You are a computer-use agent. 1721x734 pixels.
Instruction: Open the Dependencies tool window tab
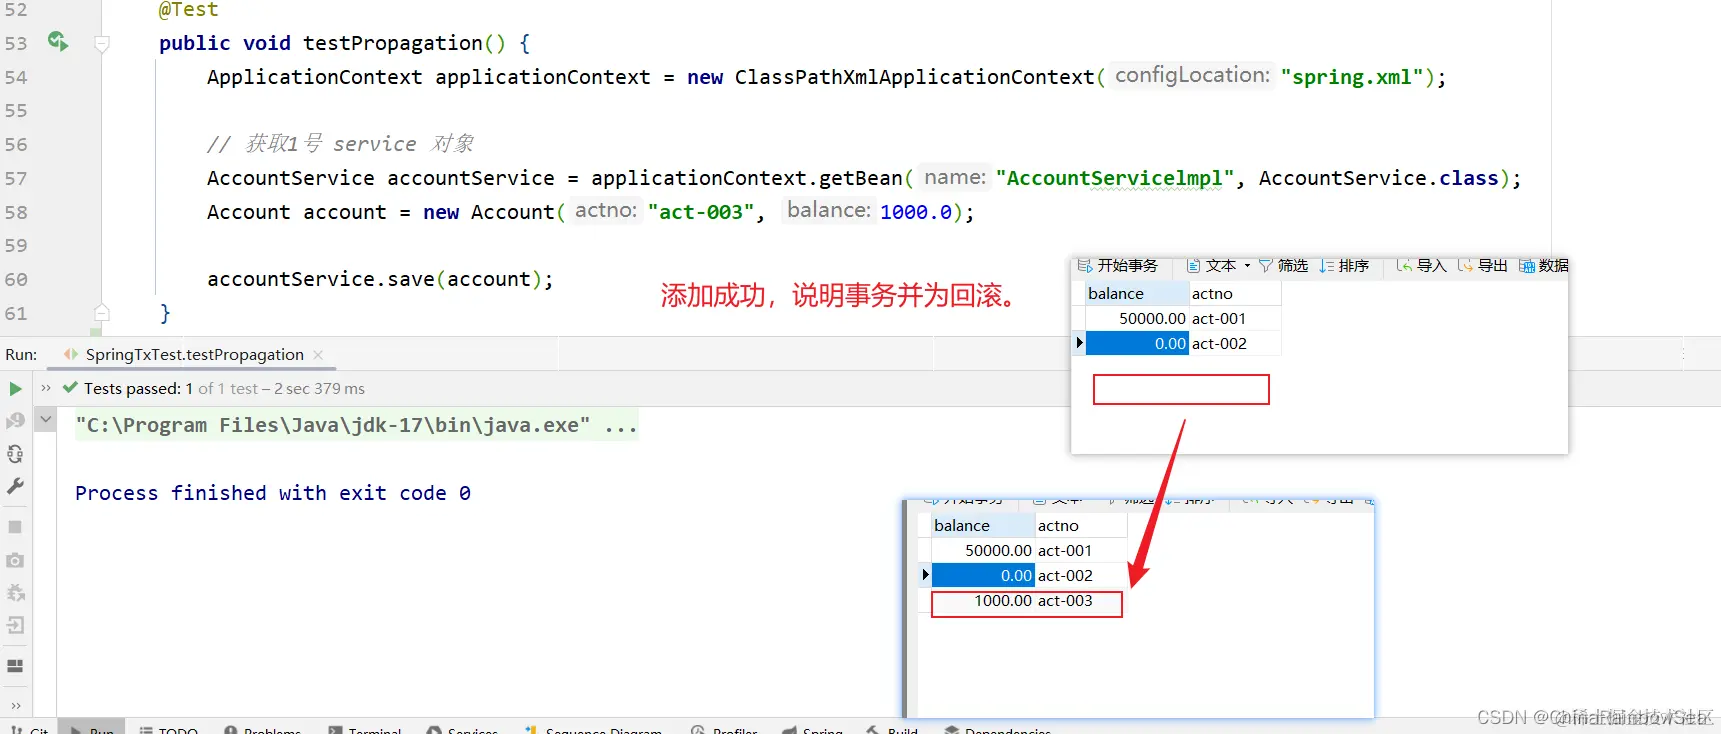[998, 729]
